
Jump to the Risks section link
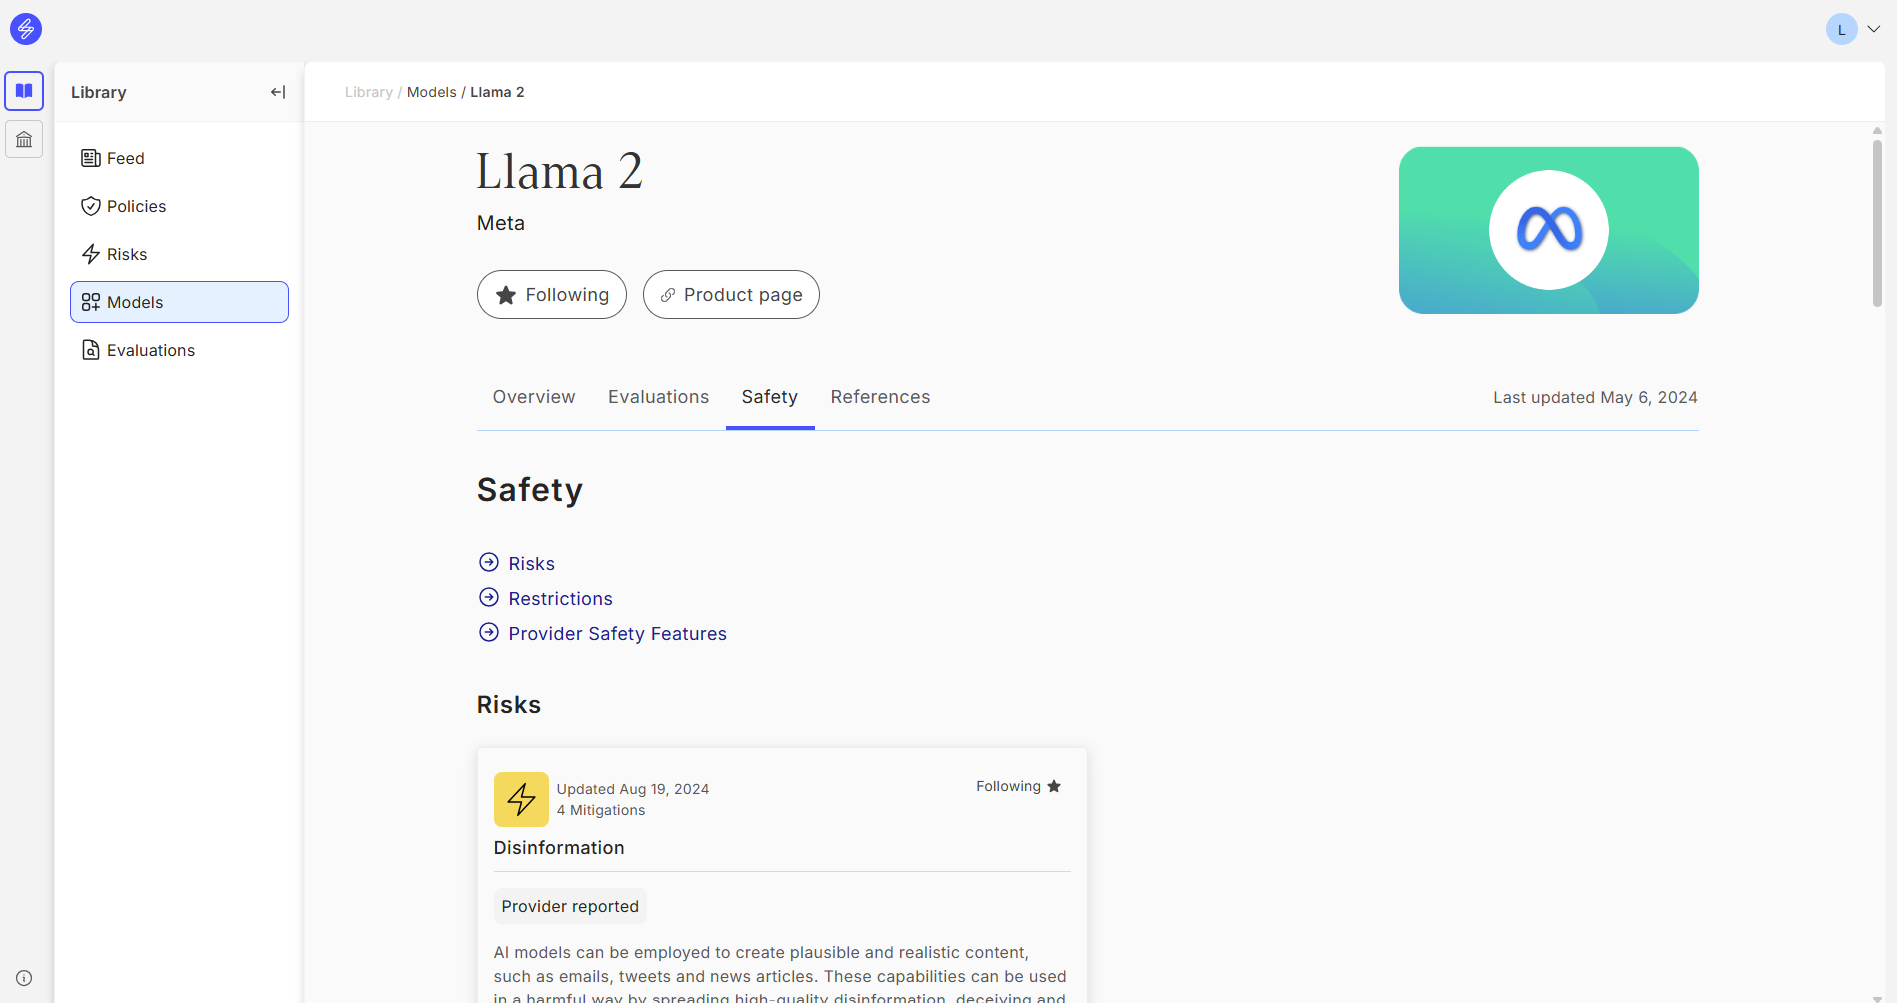[x=531, y=564]
